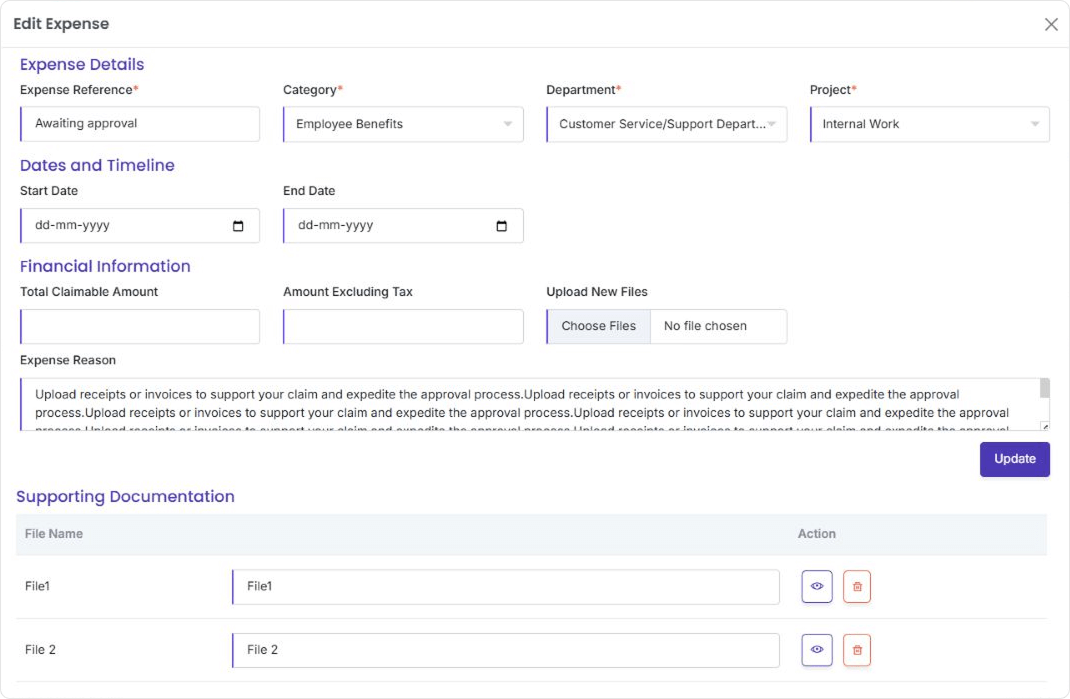Expand the Category dropdown
The height and width of the screenshot is (699, 1070).
pos(403,125)
